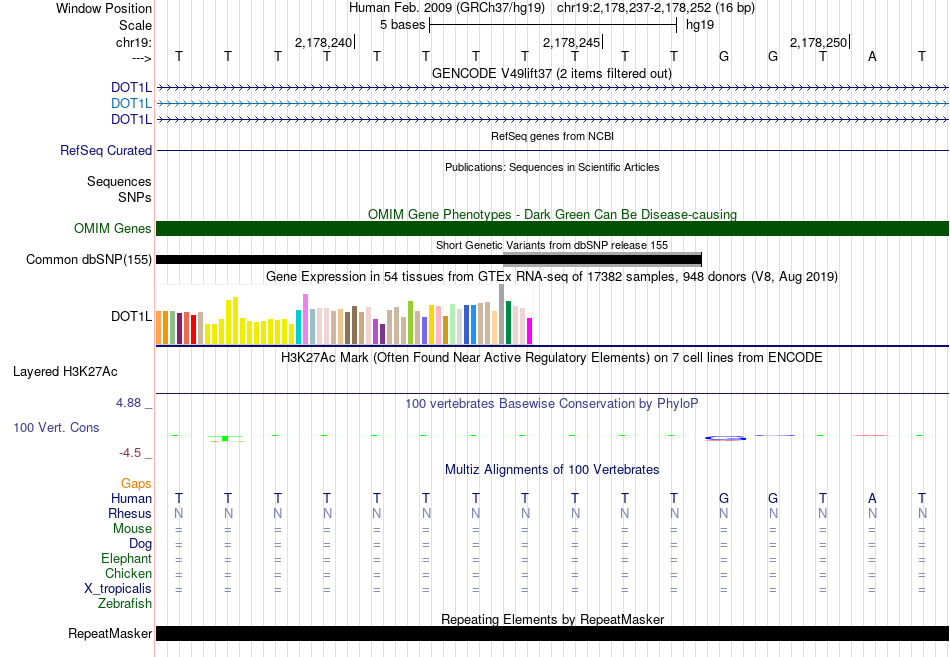Click the dark green OMIM Genes bar

click(552, 228)
